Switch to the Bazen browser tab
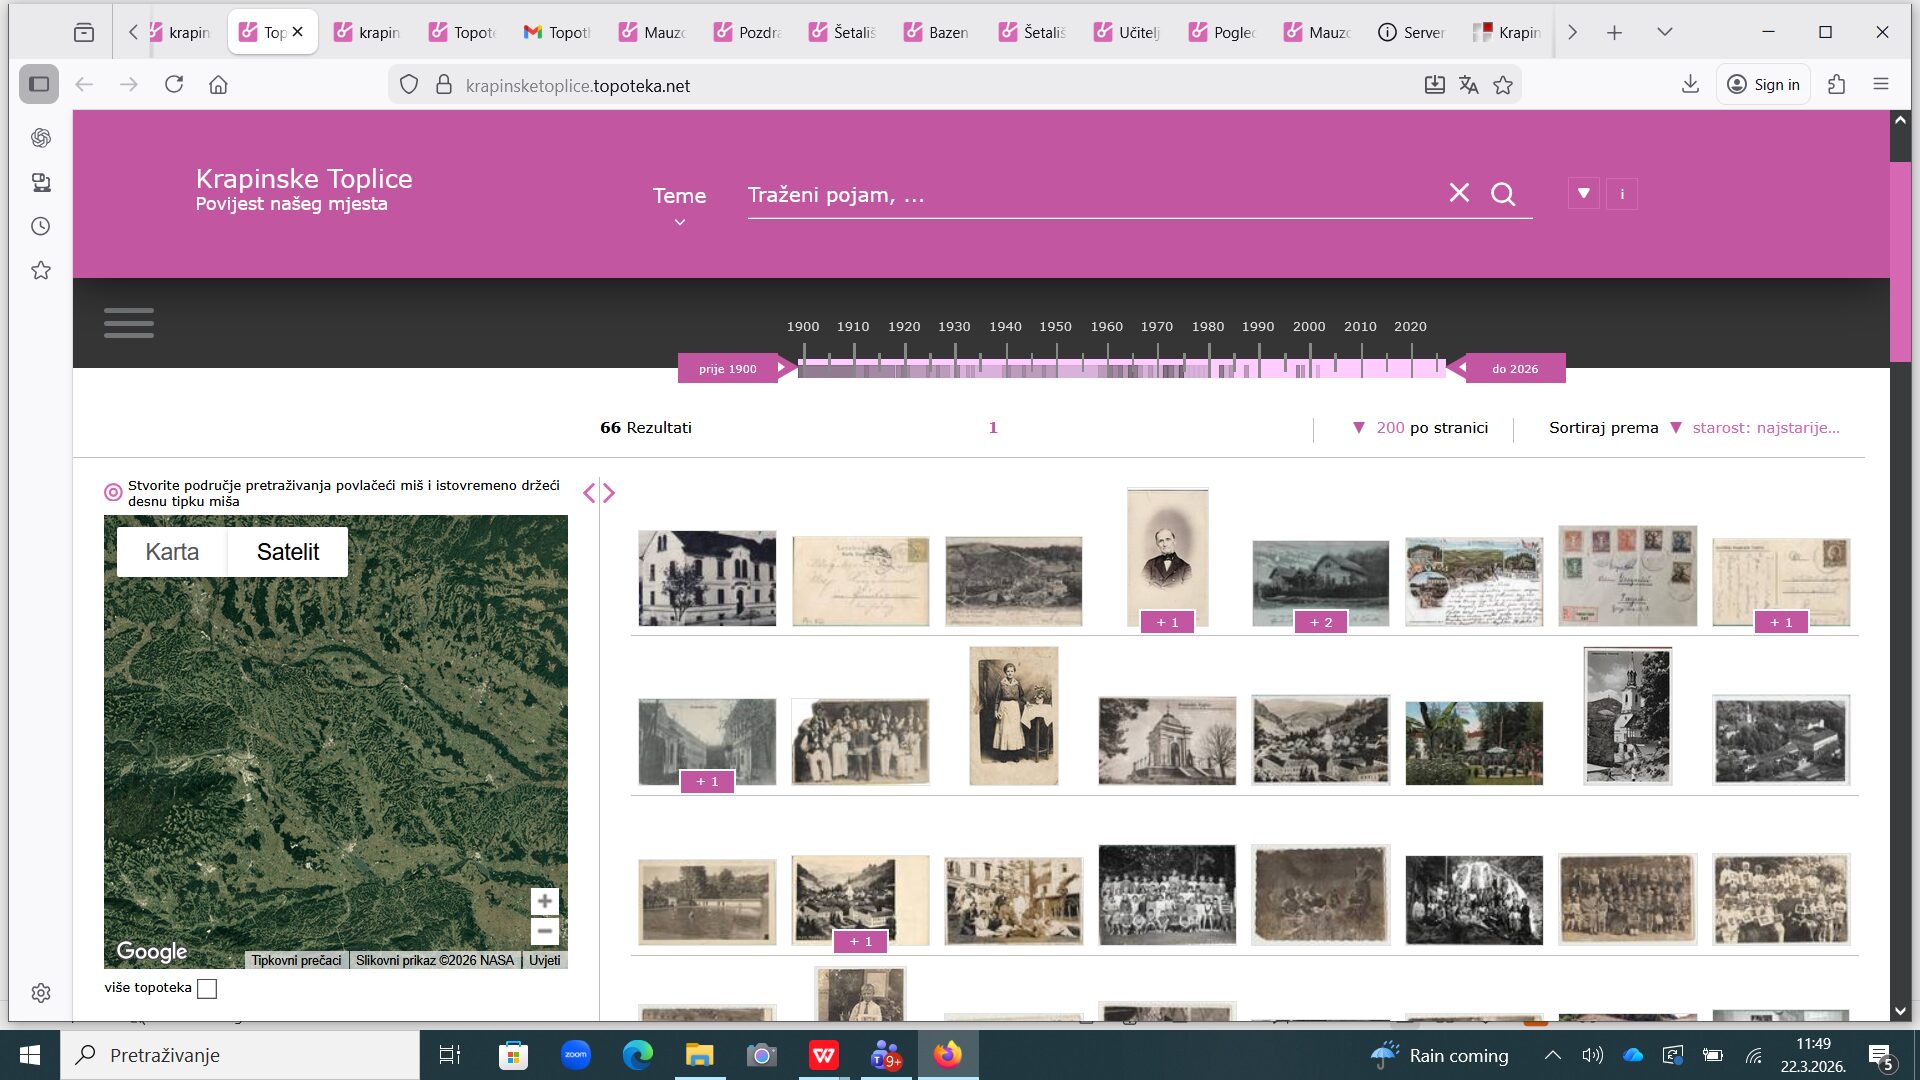This screenshot has height=1080, width=1920. coord(936,32)
